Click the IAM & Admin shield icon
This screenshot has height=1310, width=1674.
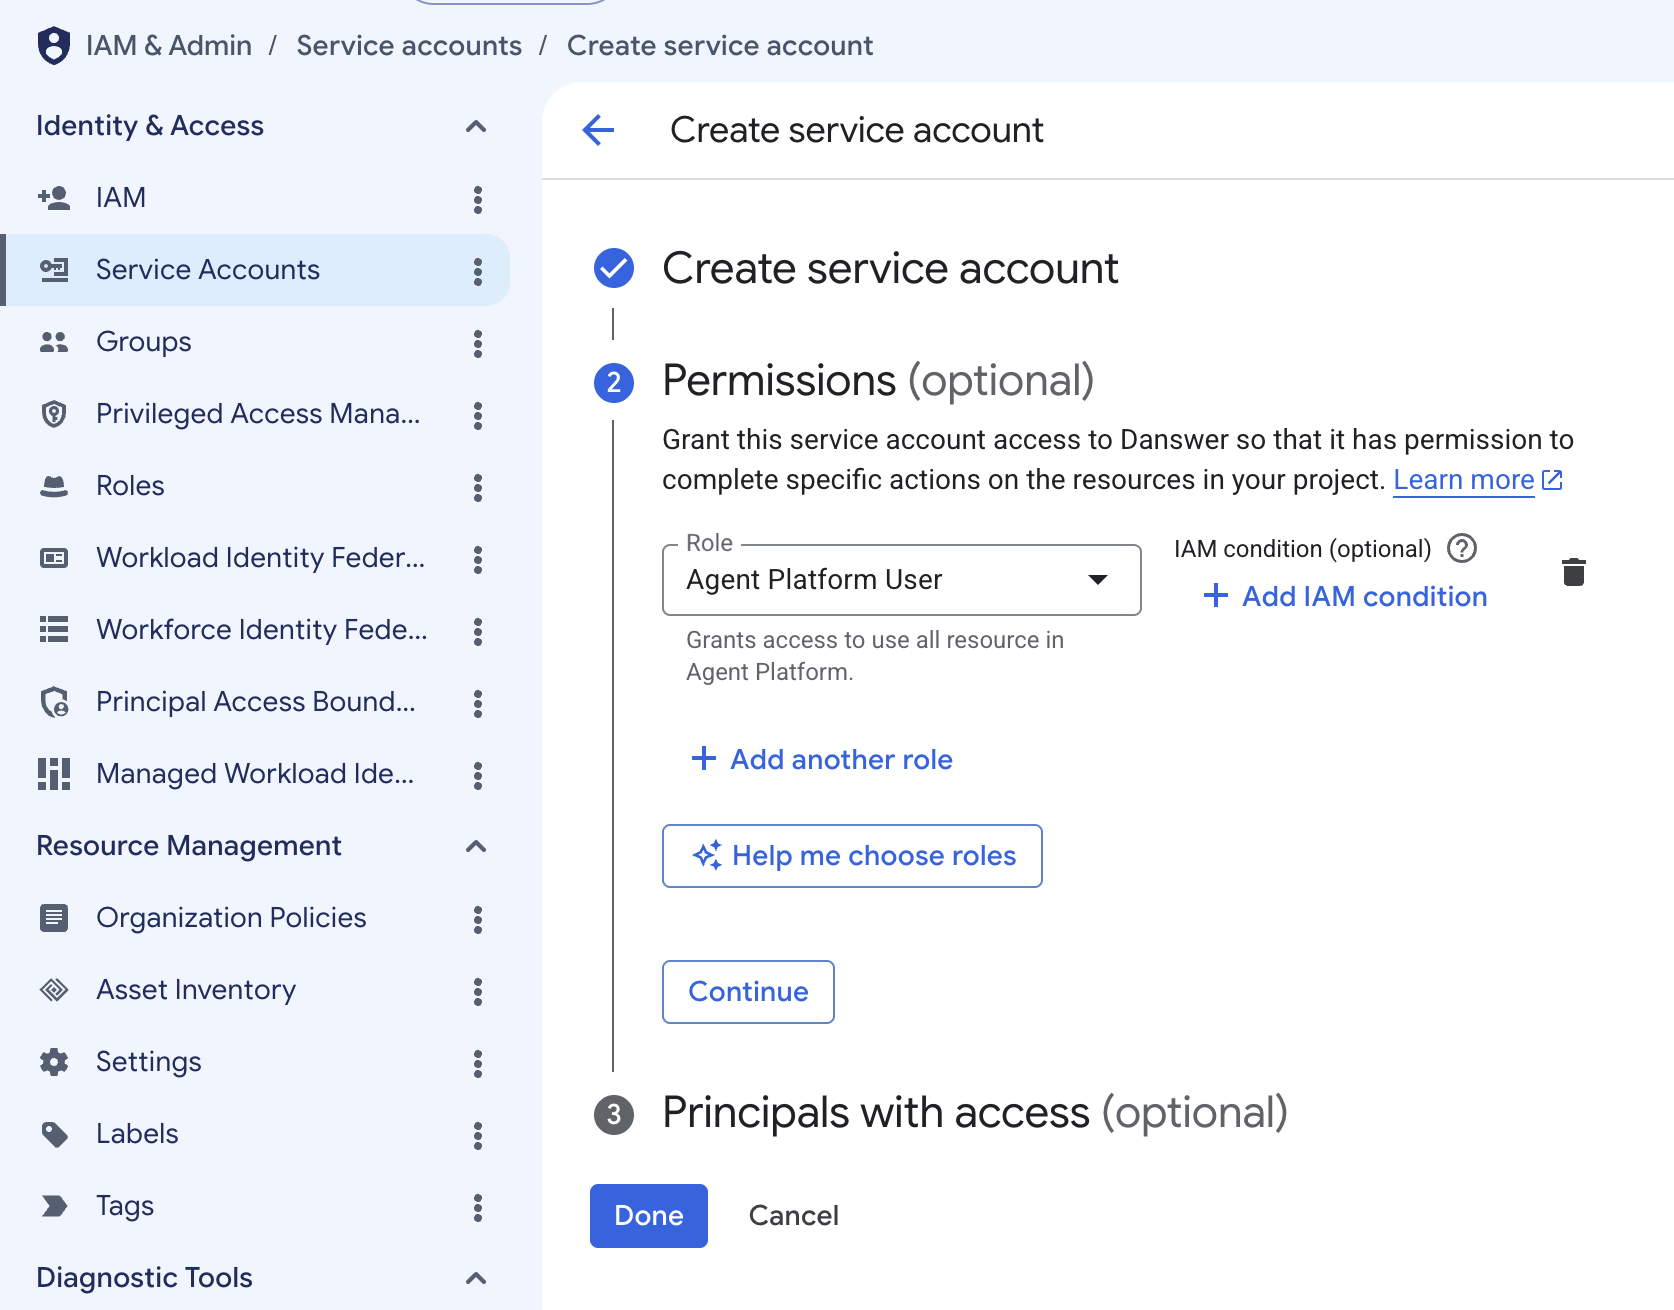click(53, 45)
